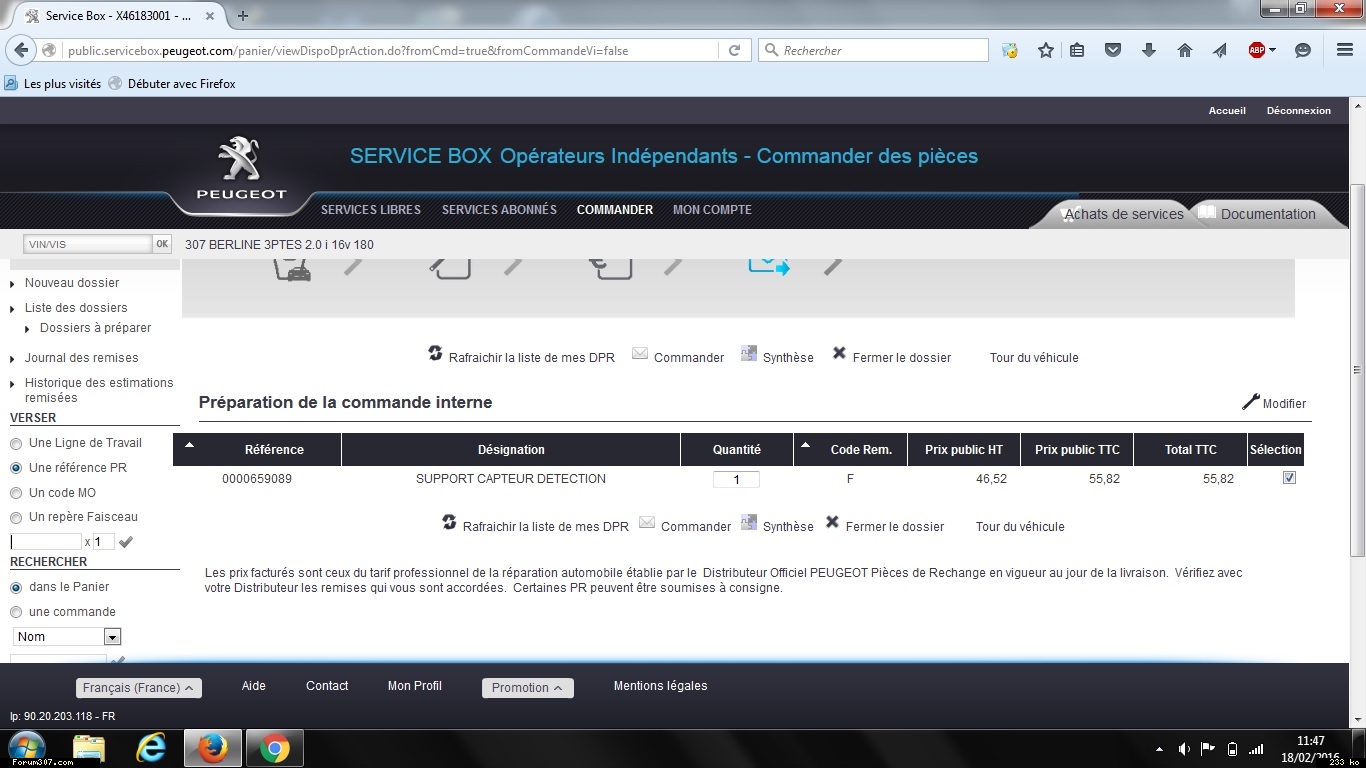Click the Pocket save icon

point(1113,50)
